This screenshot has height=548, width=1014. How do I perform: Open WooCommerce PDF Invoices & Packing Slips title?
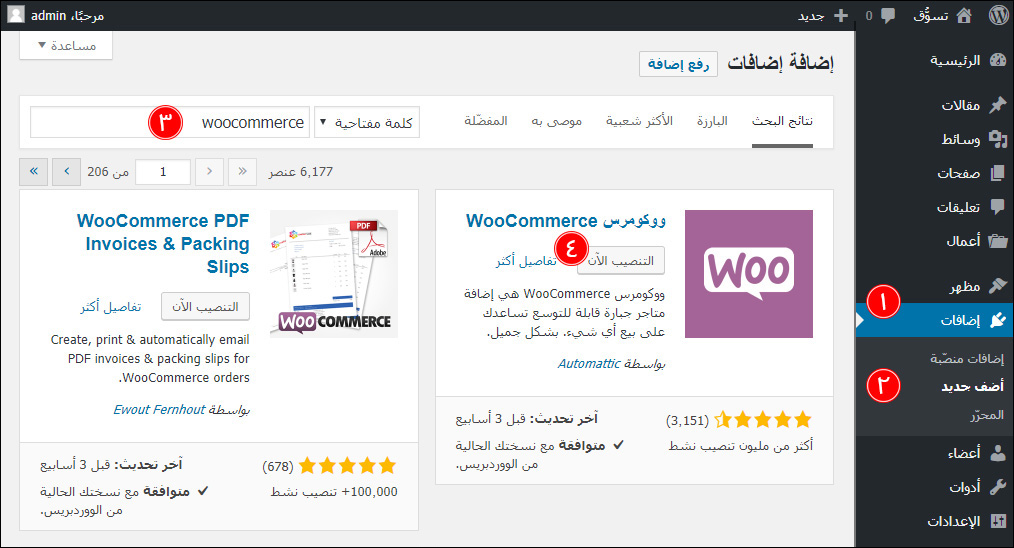click(x=163, y=244)
